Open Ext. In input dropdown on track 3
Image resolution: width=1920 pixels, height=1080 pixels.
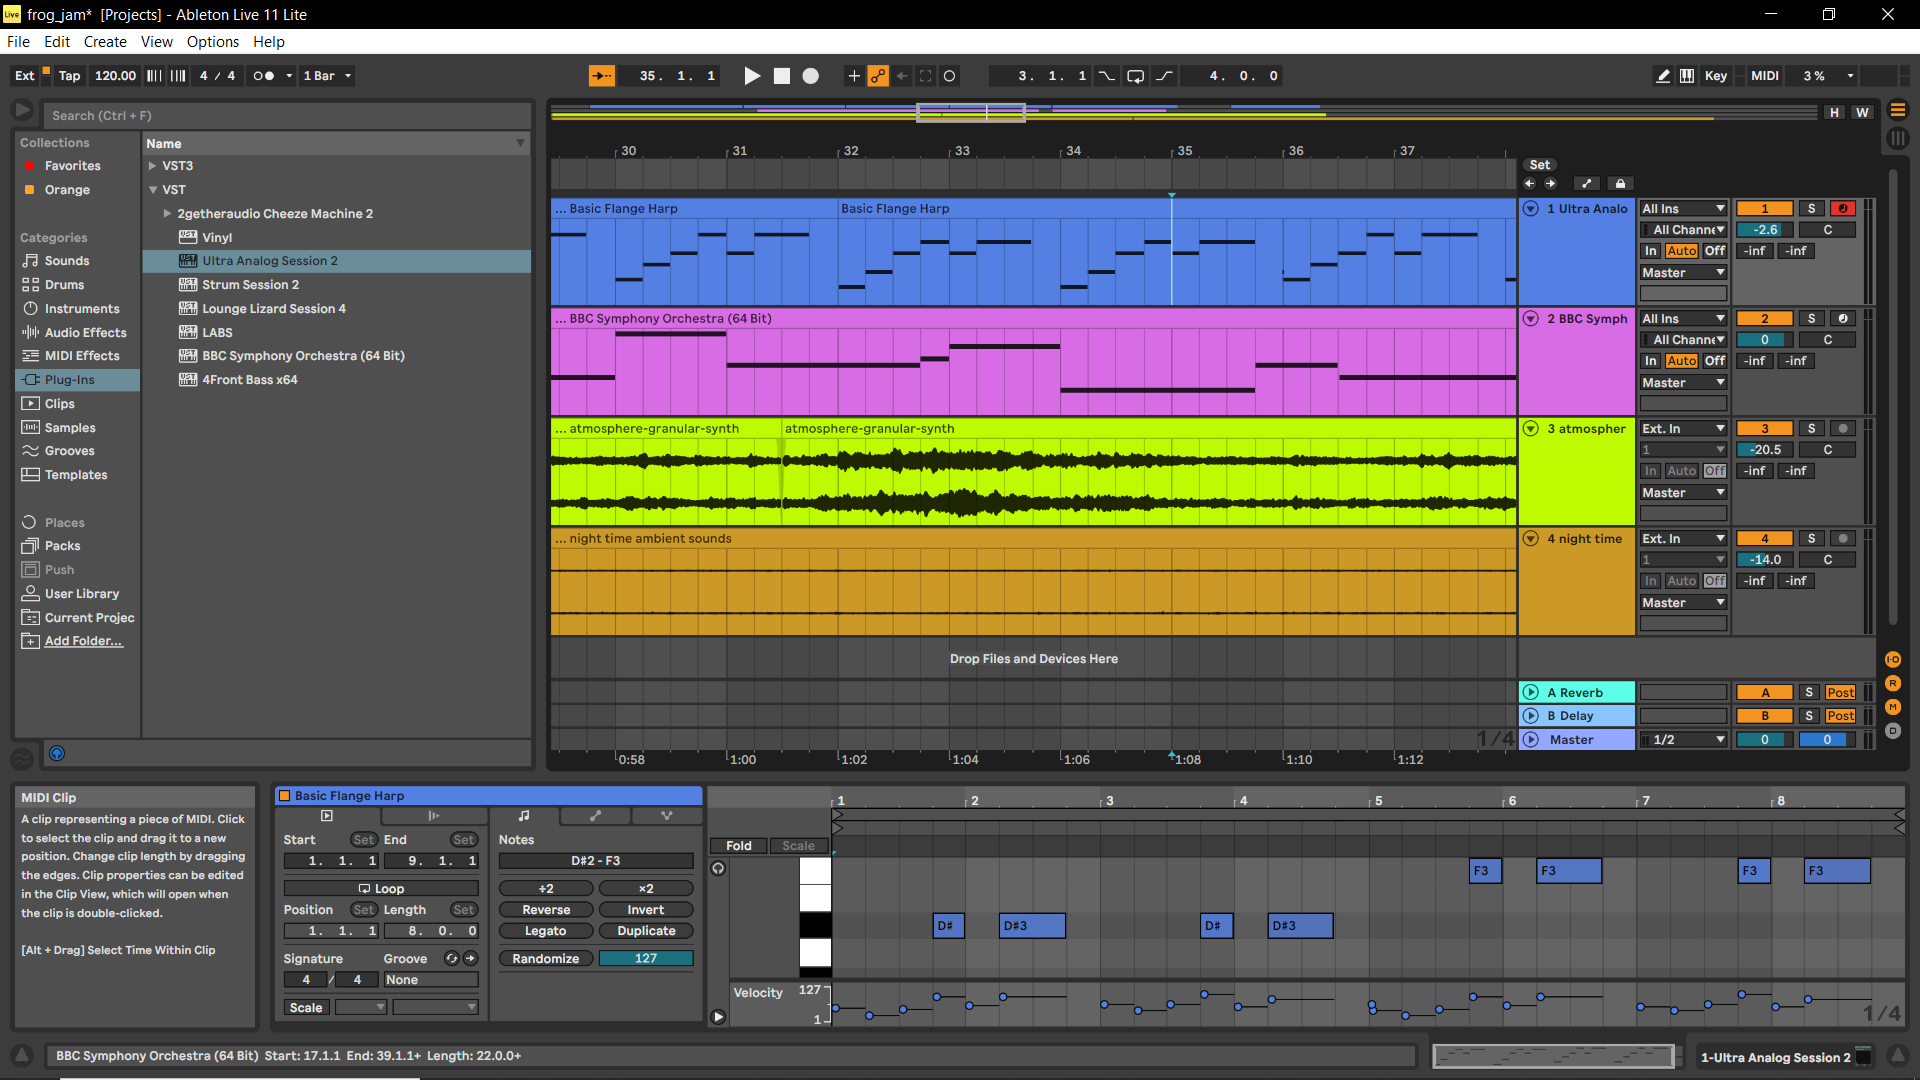pyautogui.click(x=1684, y=429)
